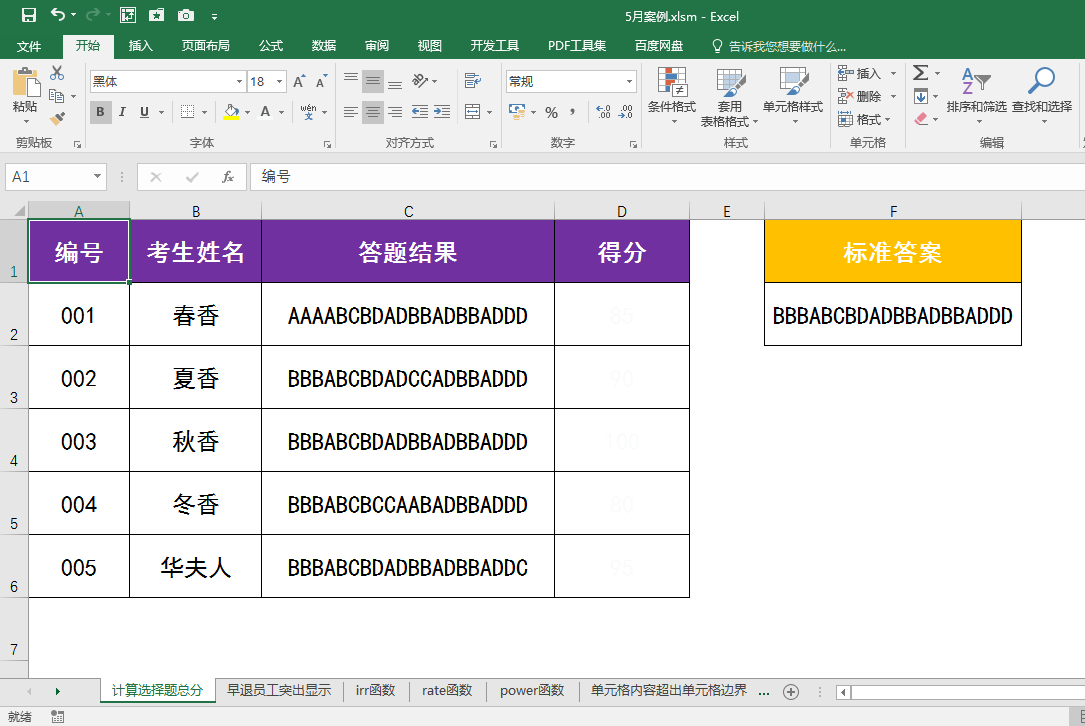Open Conditional Formatting (条件格式) menu
Viewport: 1085px width, 726px height.
(x=672, y=96)
